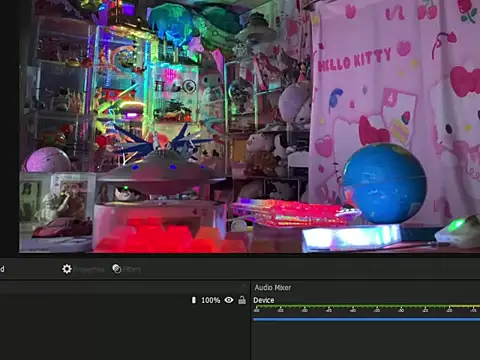Click the pink ball in the preview
This screenshot has height=360, width=480.
pyautogui.click(x=48, y=160)
